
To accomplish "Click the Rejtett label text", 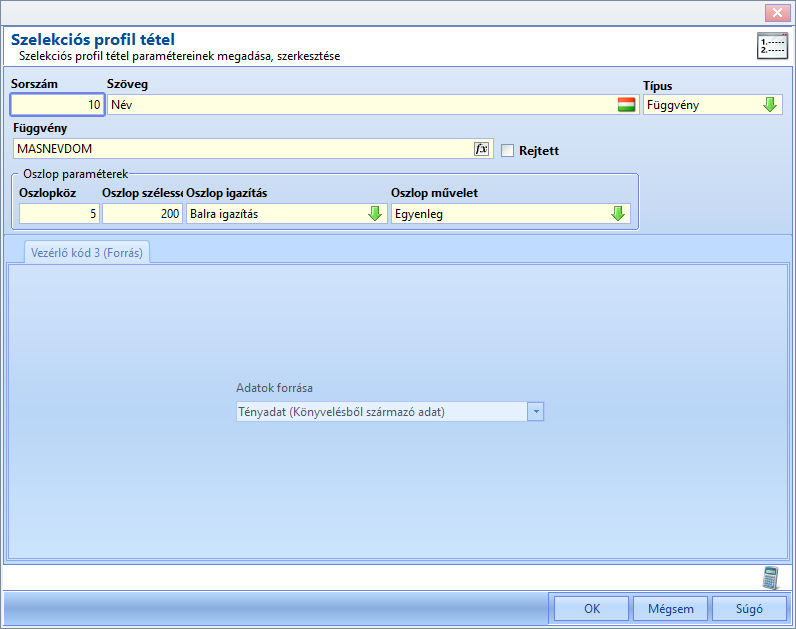I will pos(539,151).
